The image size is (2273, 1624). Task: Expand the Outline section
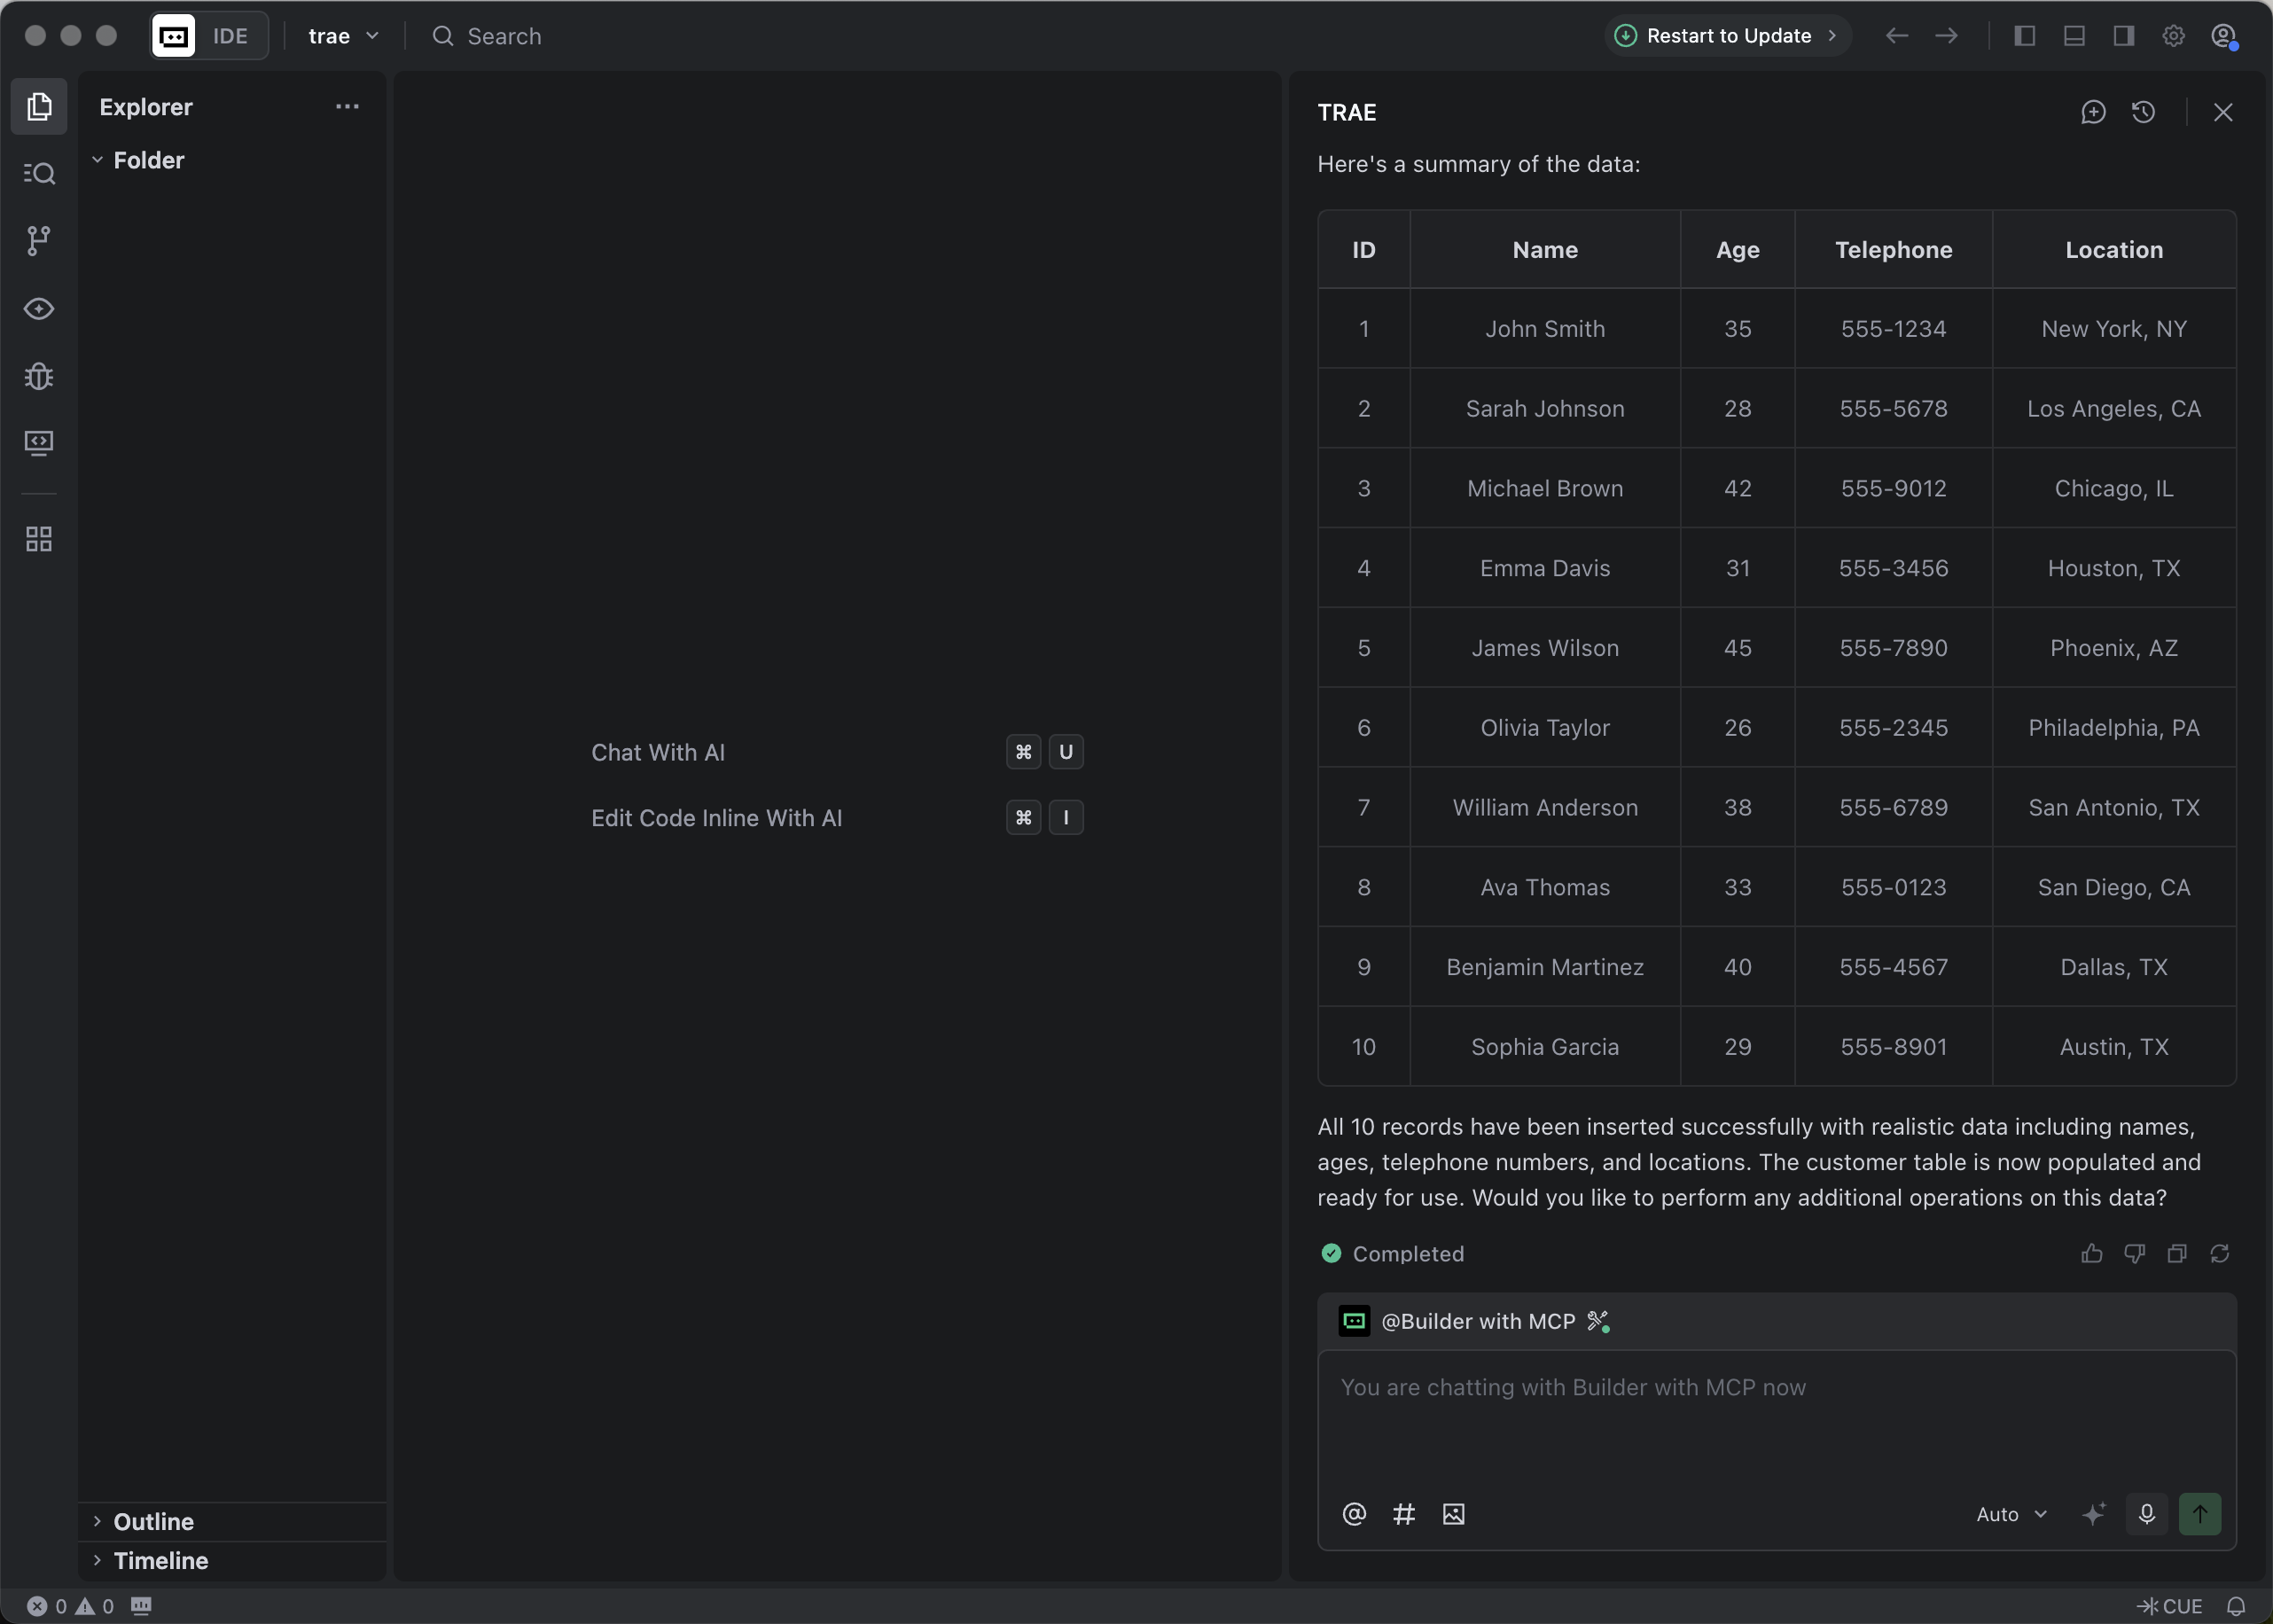click(153, 1521)
